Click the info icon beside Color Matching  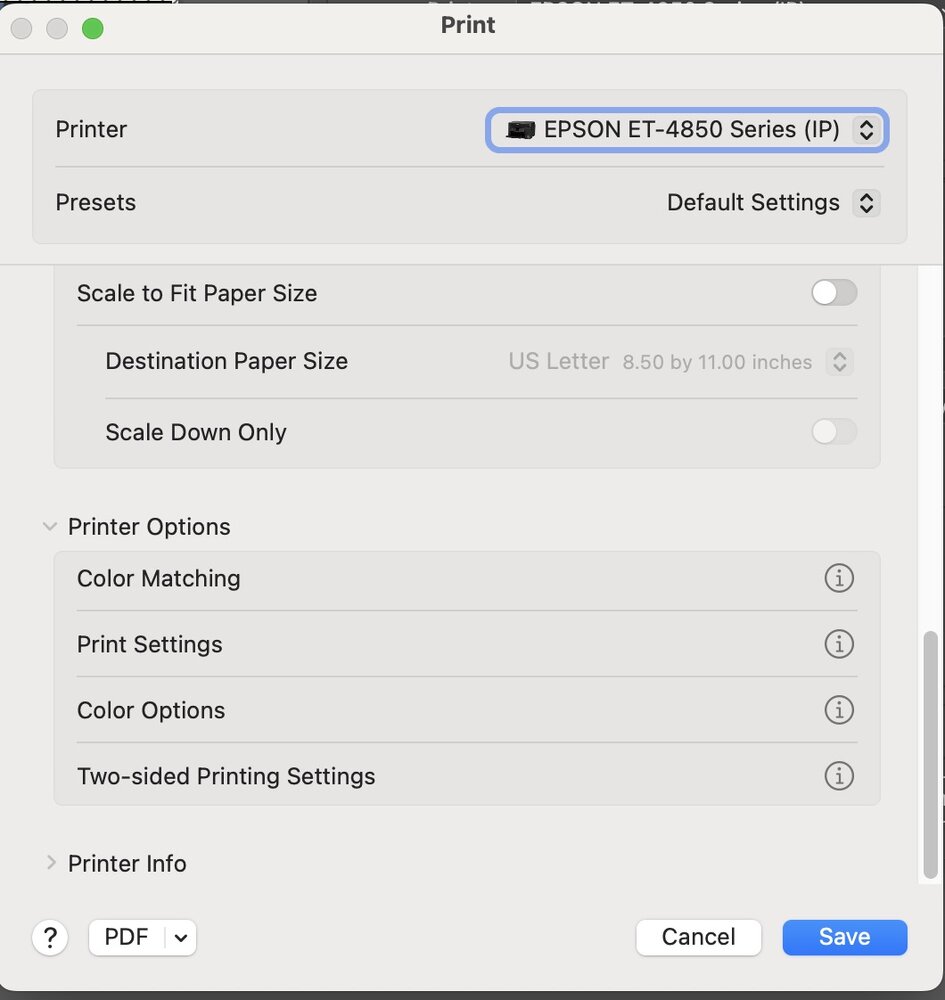pyautogui.click(x=839, y=578)
